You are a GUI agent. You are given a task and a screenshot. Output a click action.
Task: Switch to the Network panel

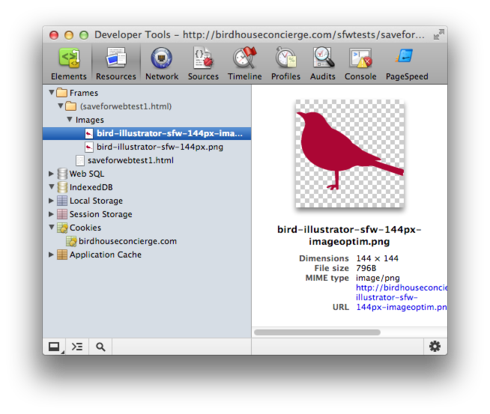point(162,64)
